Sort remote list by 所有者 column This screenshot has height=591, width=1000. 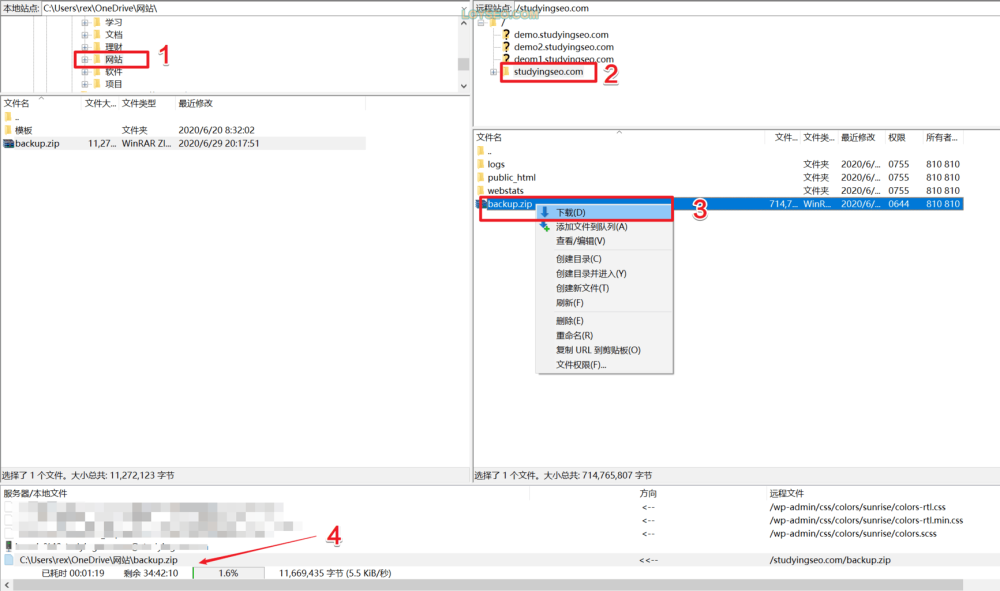click(943, 137)
